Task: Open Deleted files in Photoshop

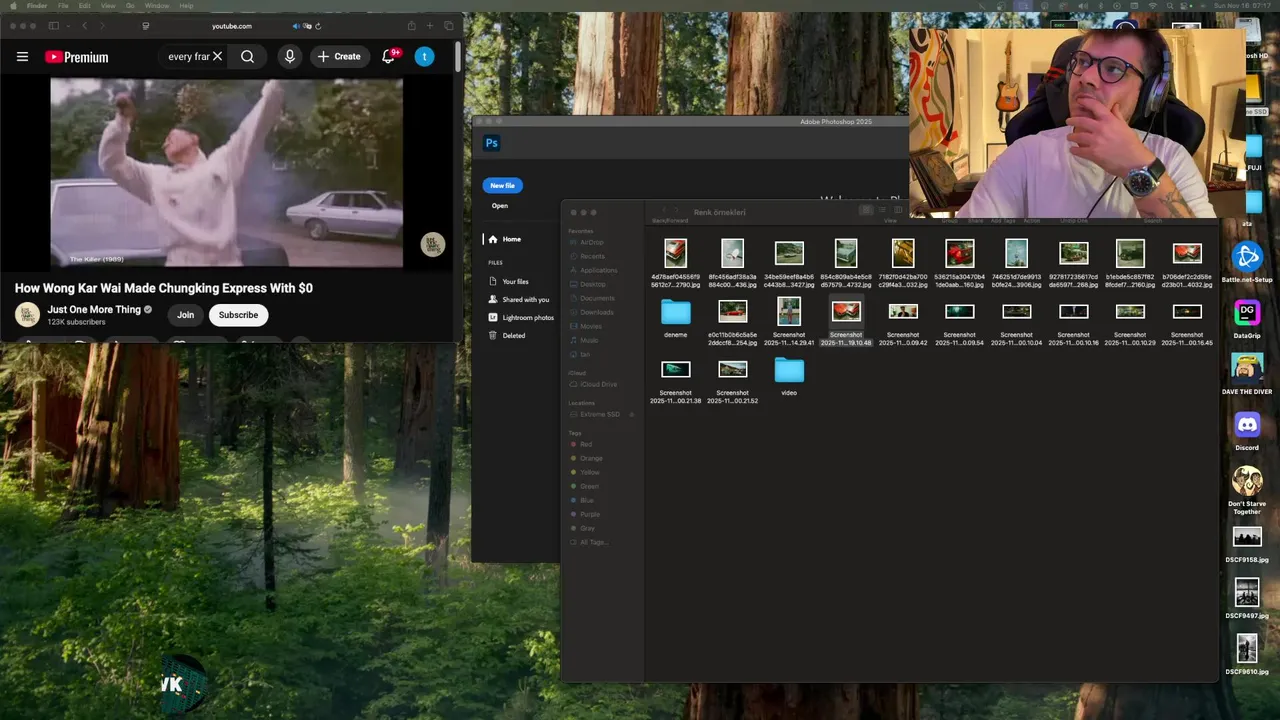Action: click(507, 336)
